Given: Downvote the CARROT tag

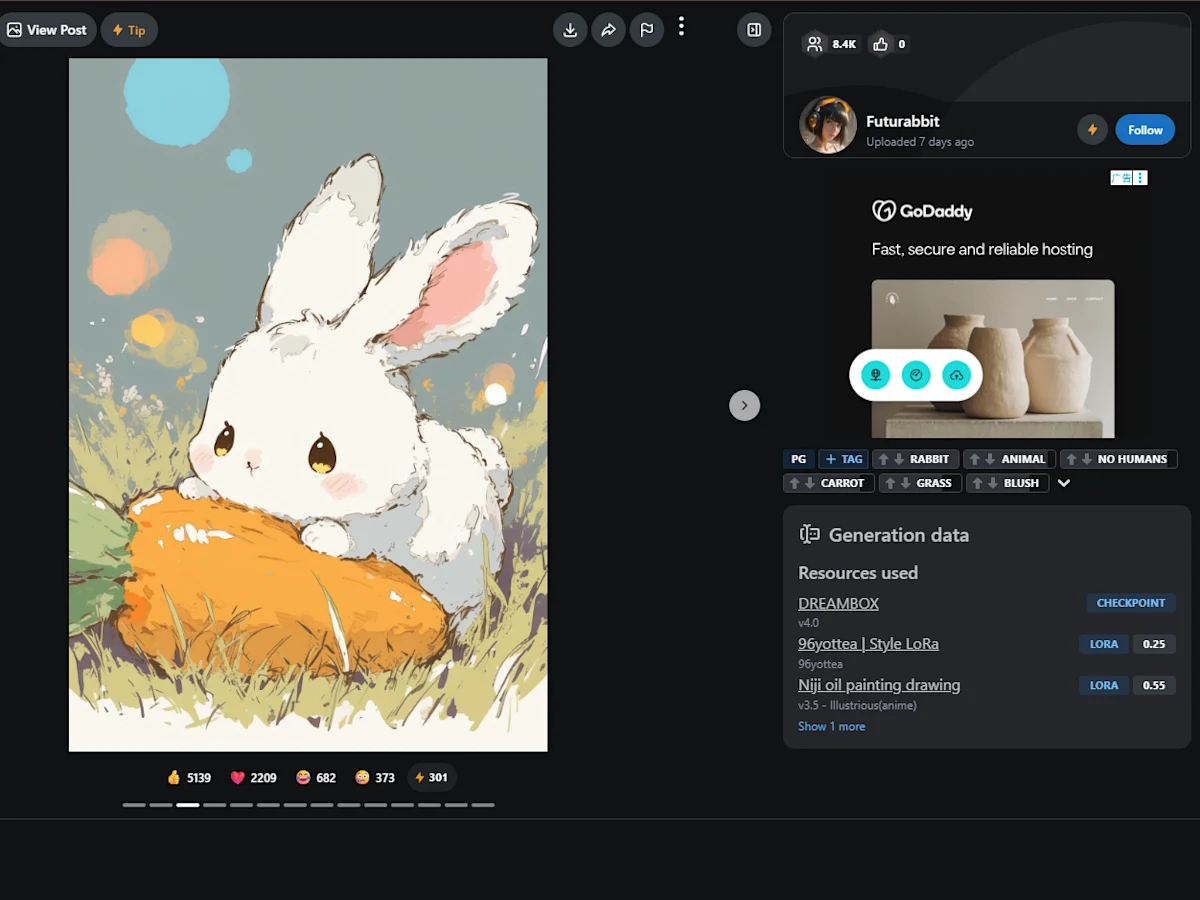Looking at the screenshot, I should point(810,483).
